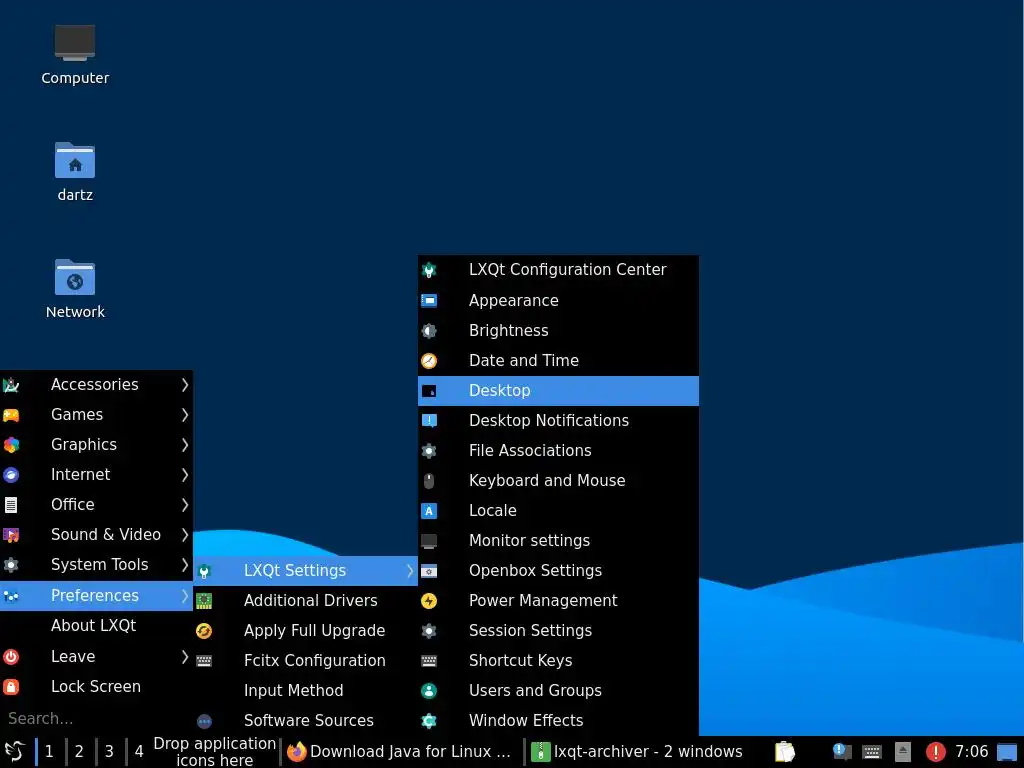This screenshot has height=768, width=1024.
Task: Click the clipboard tray icon
Action: pyautogui.click(x=785, y=752)
